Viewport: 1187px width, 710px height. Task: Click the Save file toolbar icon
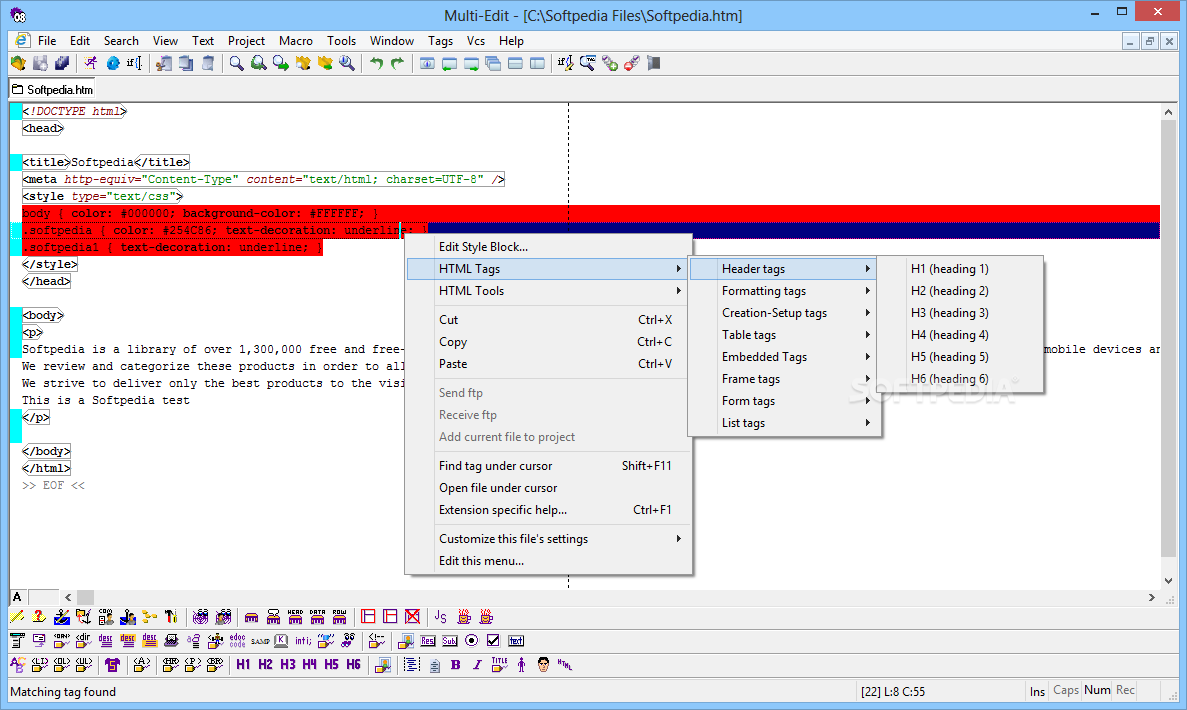40,64
